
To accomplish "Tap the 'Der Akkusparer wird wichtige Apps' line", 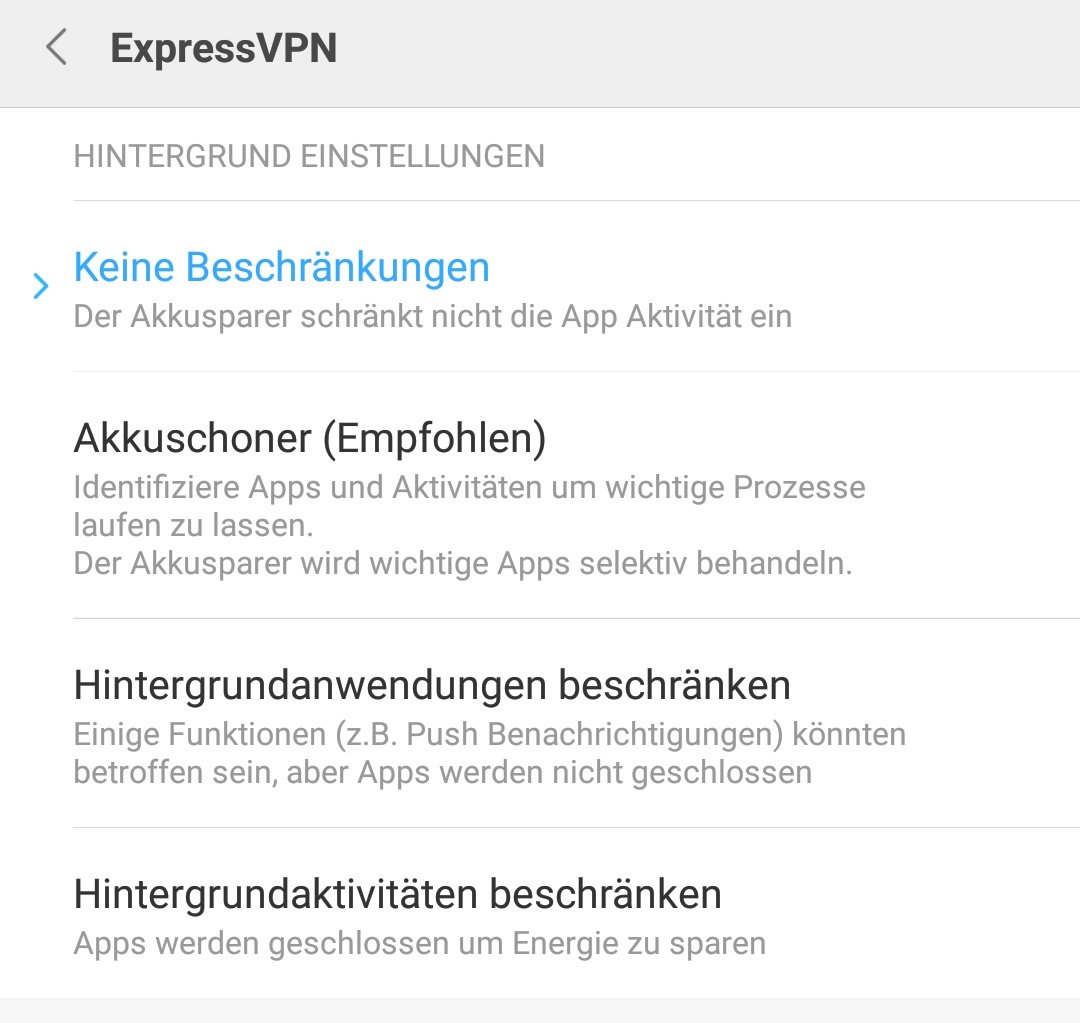I will (463, 563).
